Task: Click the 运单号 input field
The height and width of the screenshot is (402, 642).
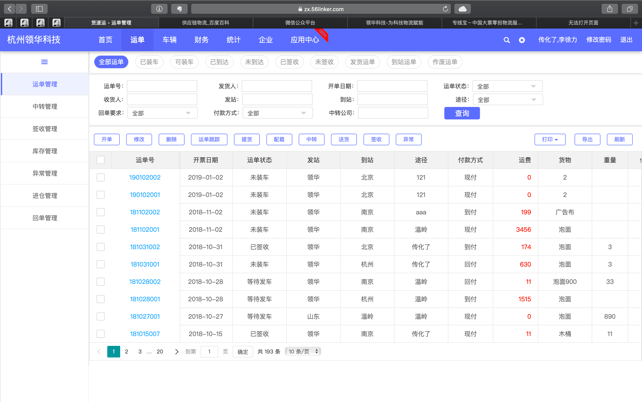Action: tap(162, 87)
